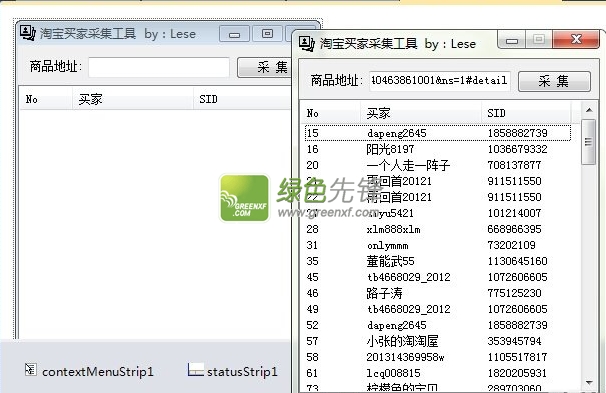Maximize the designer form window

[267, 34]
